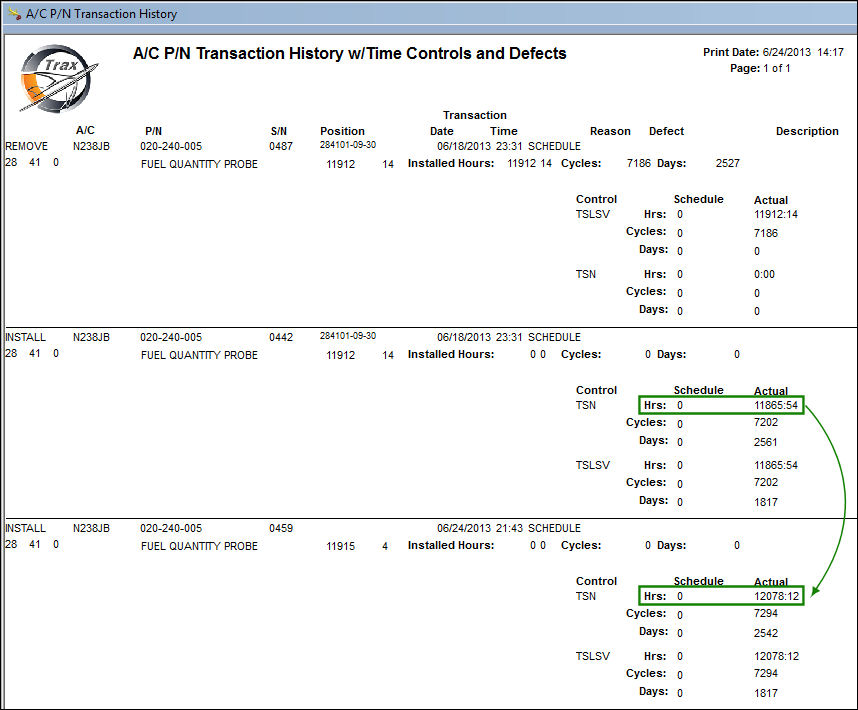858x710 pixels.
Task: Click the Page 1 of 1 indicator
Action: pos(760,68)
